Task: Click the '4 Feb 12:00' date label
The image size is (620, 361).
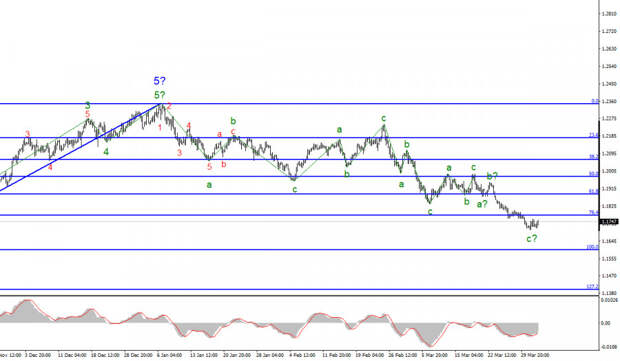Action: [x=302, y=355]
